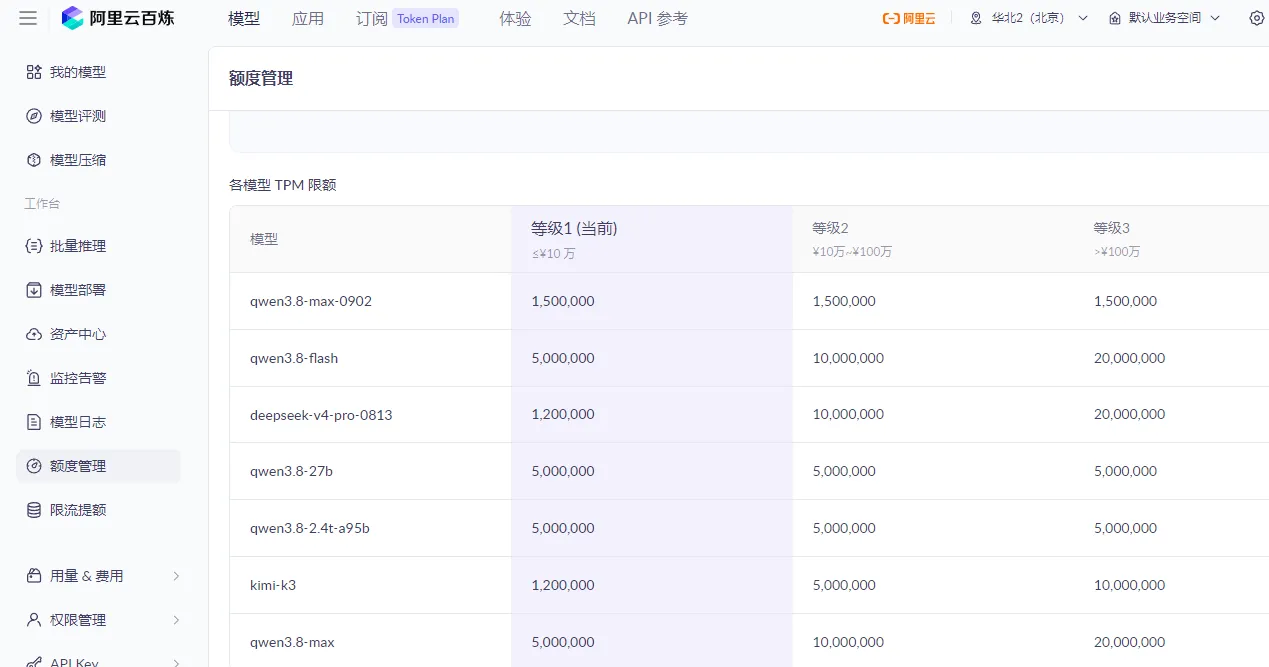Image resolution: width=1269 pixels, height=667 pixels.
Task: Click model name deepseek-v4-pro-0813
Action: point(321,414)
